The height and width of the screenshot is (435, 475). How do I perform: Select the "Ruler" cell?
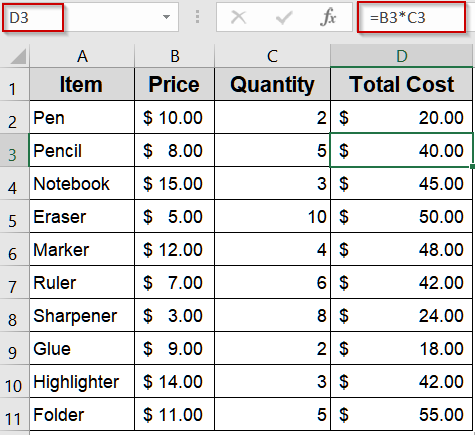[x=82, y=282]
